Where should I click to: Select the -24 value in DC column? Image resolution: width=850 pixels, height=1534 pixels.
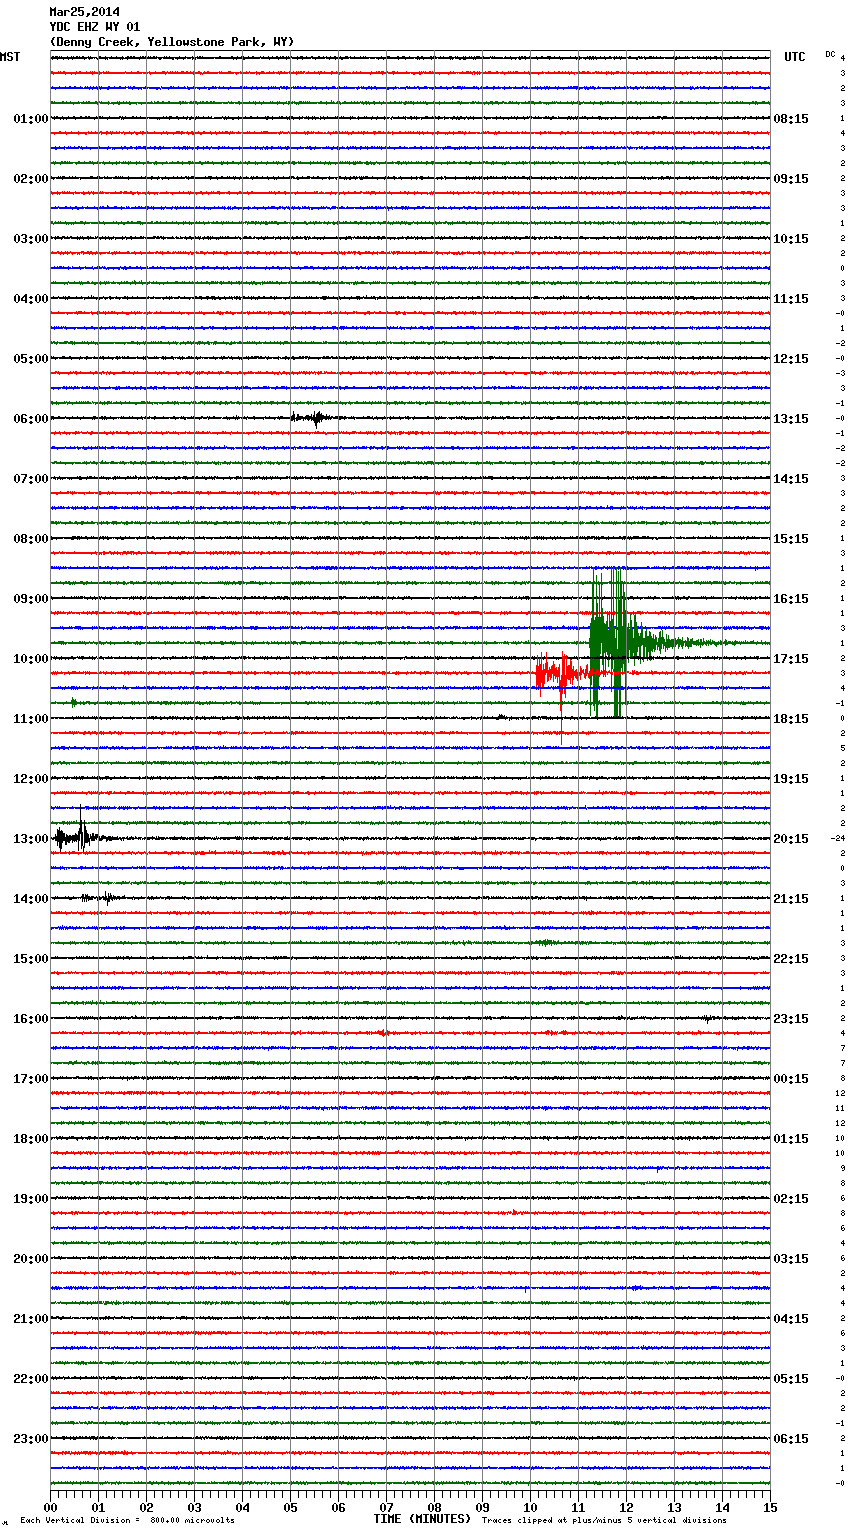click(x=838, y=838)
